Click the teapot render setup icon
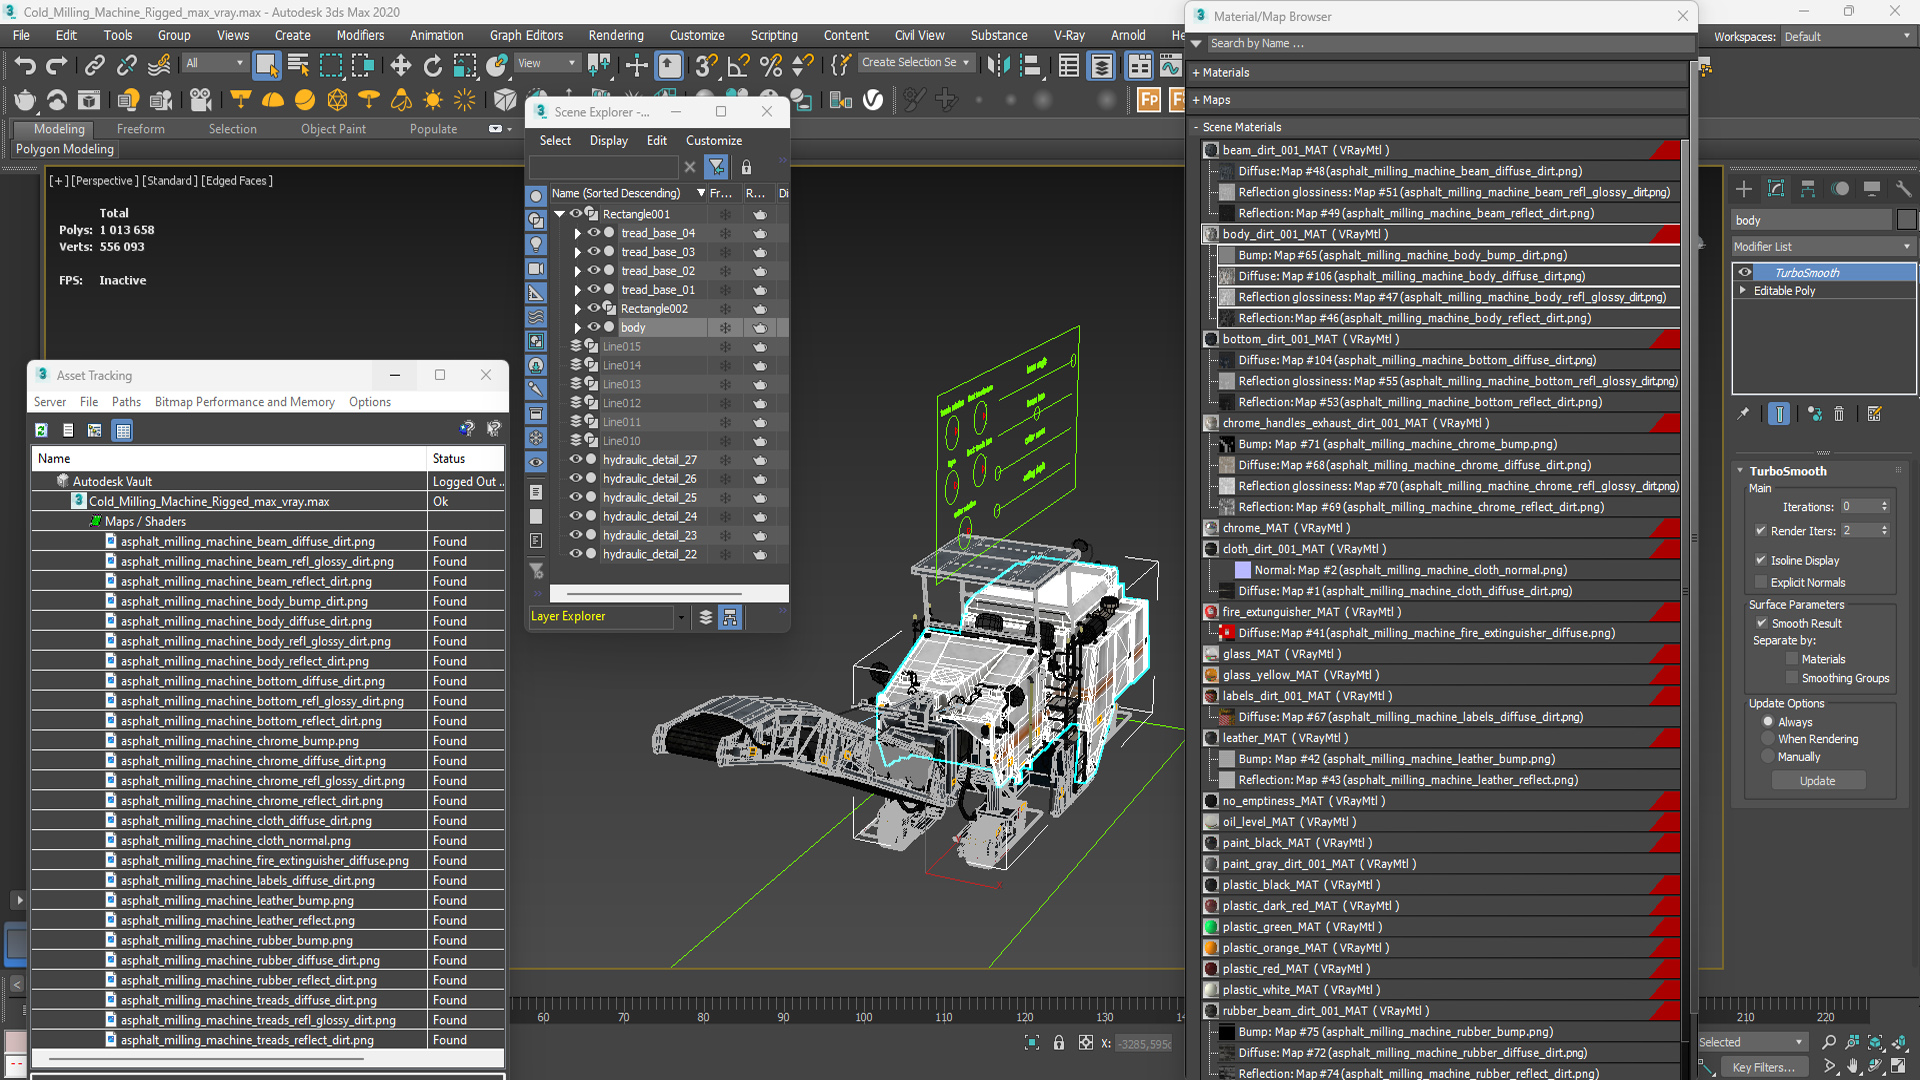1920x1080 pixels. (25, 100)
